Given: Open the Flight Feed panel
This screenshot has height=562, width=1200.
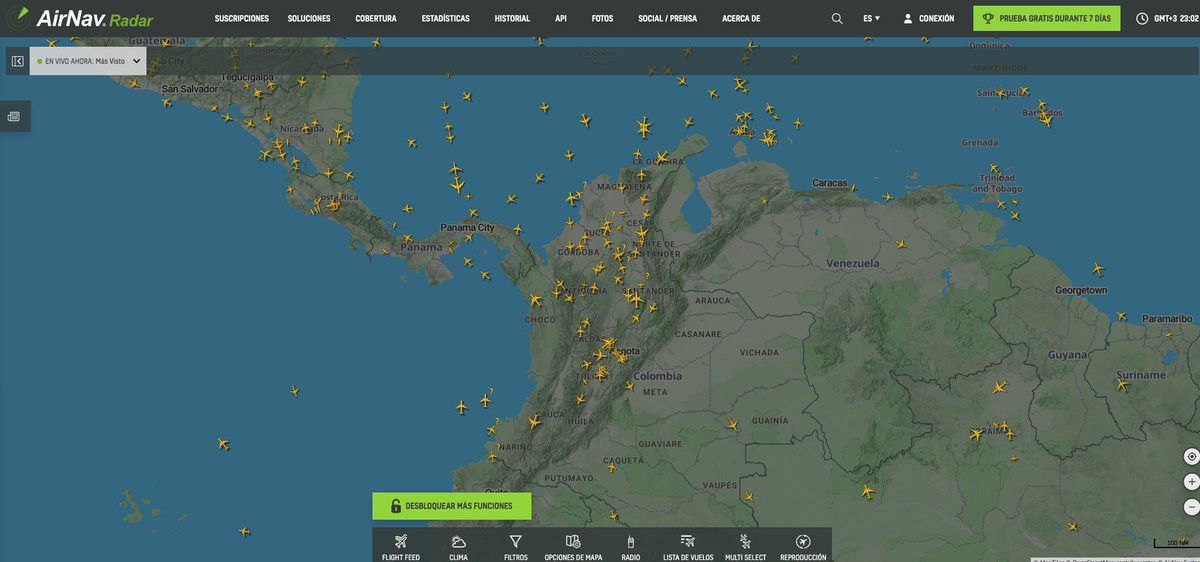Looking at the screenshot, I should [401, 546].
